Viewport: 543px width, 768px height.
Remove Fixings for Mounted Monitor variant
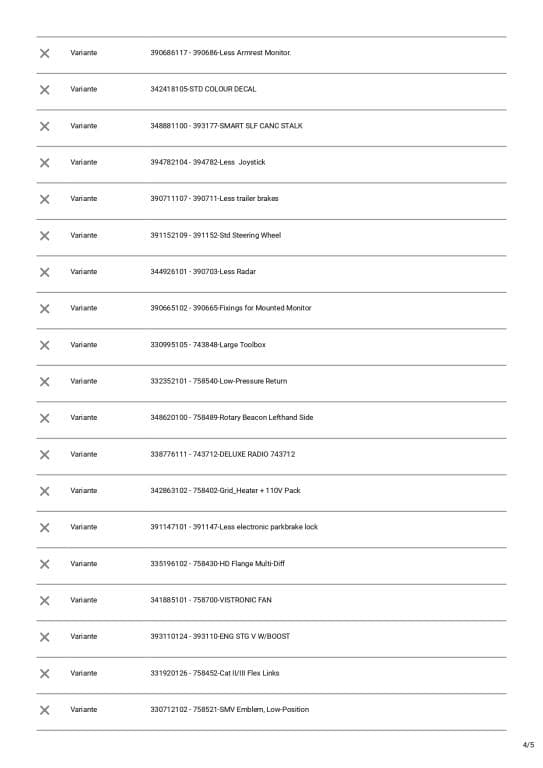tap(45, 309)
